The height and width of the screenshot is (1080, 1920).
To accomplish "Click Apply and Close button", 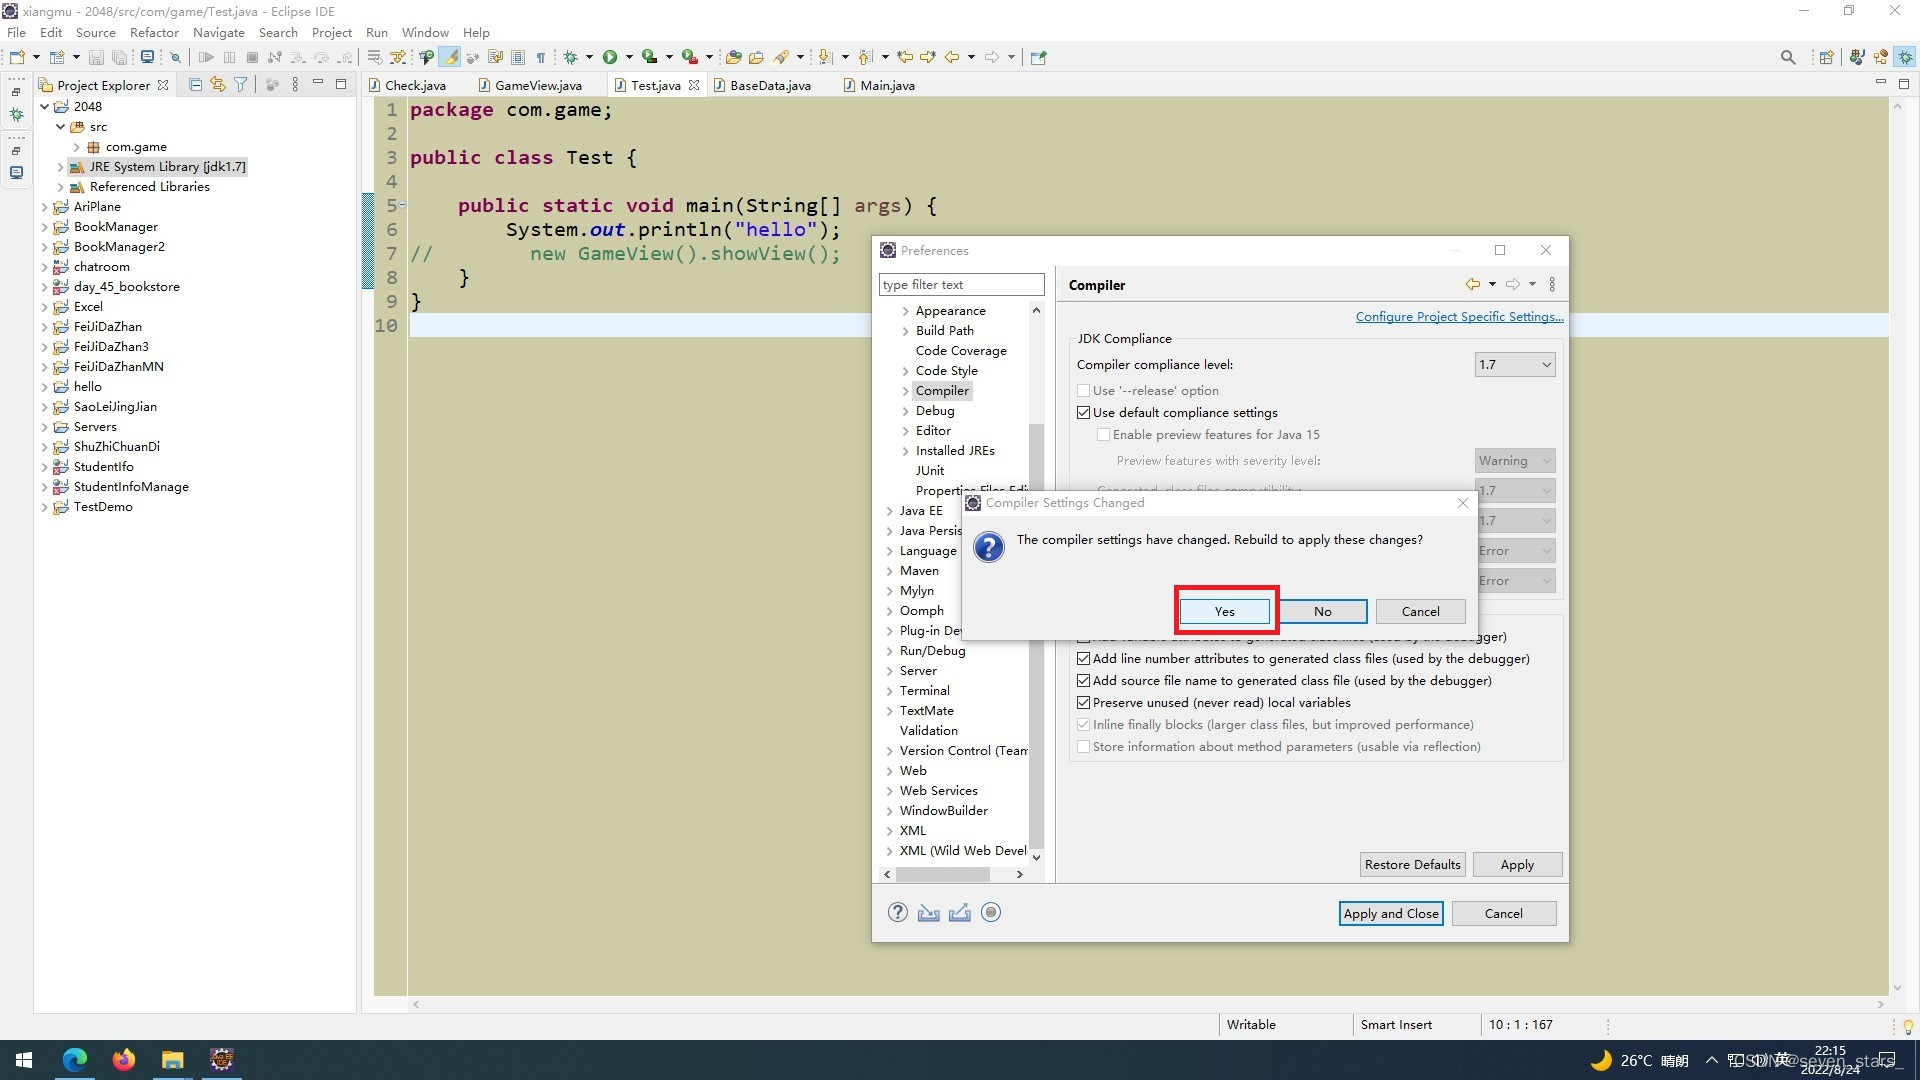I will click(x=1390, y=913).
